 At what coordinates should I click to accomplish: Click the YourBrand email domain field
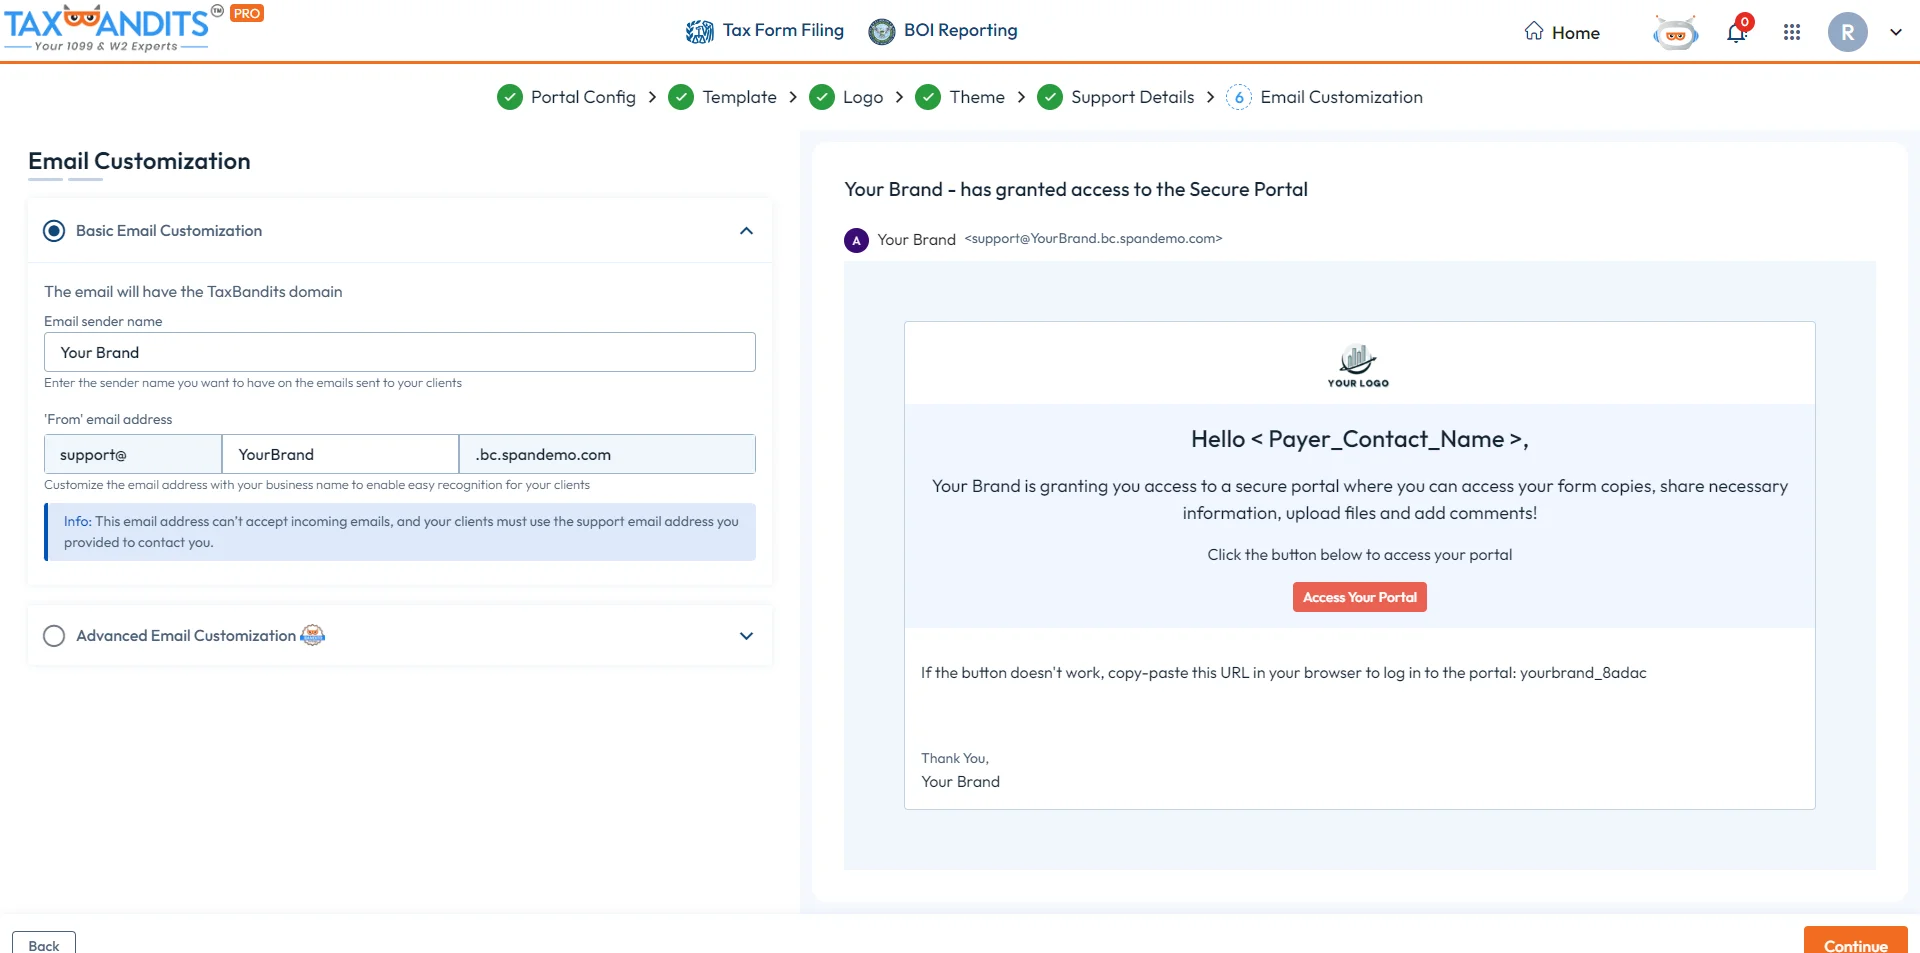coord(340,454)
